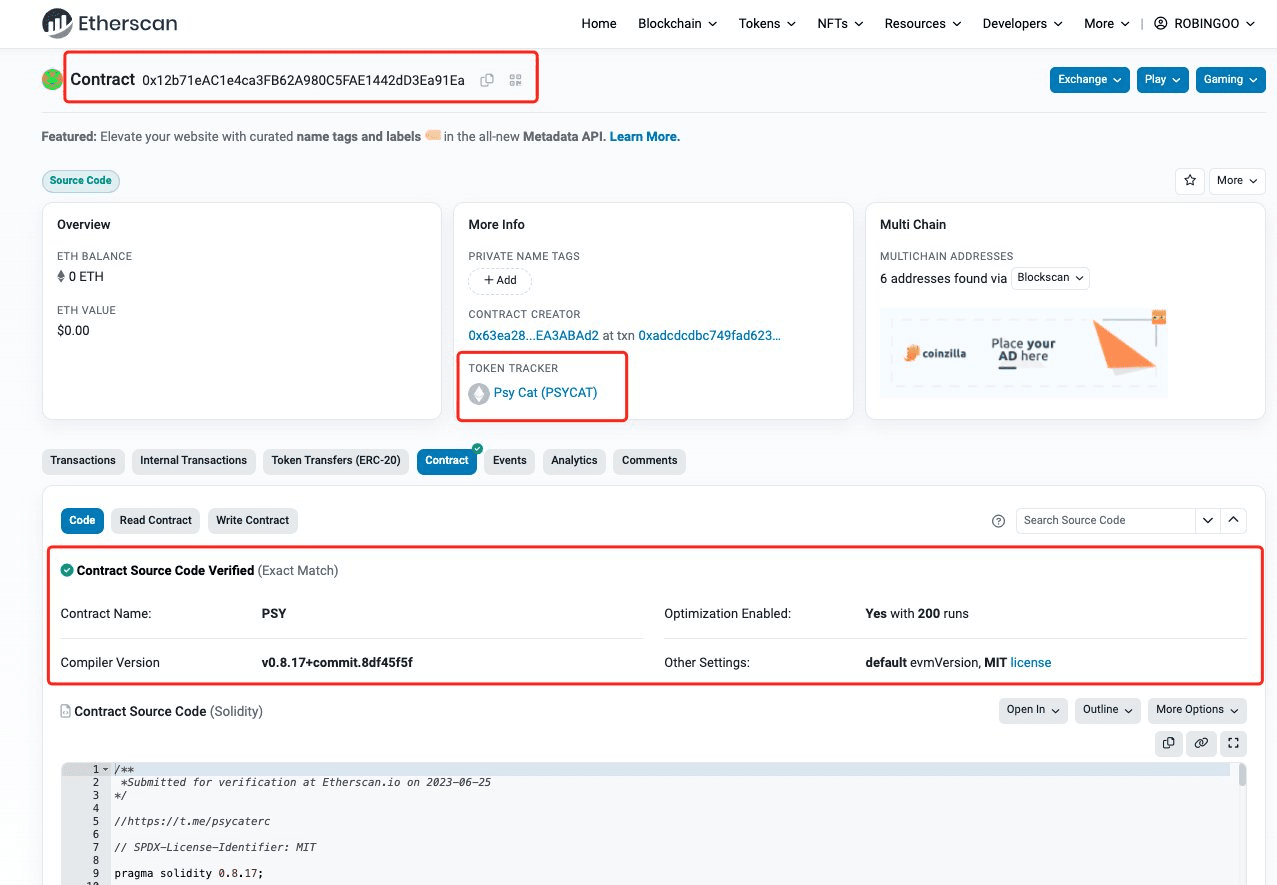Viewport: 1277px width, 885px height.
Task: Select the Read Contract tab
Action: pyautogui.click(x=155, y=521)
